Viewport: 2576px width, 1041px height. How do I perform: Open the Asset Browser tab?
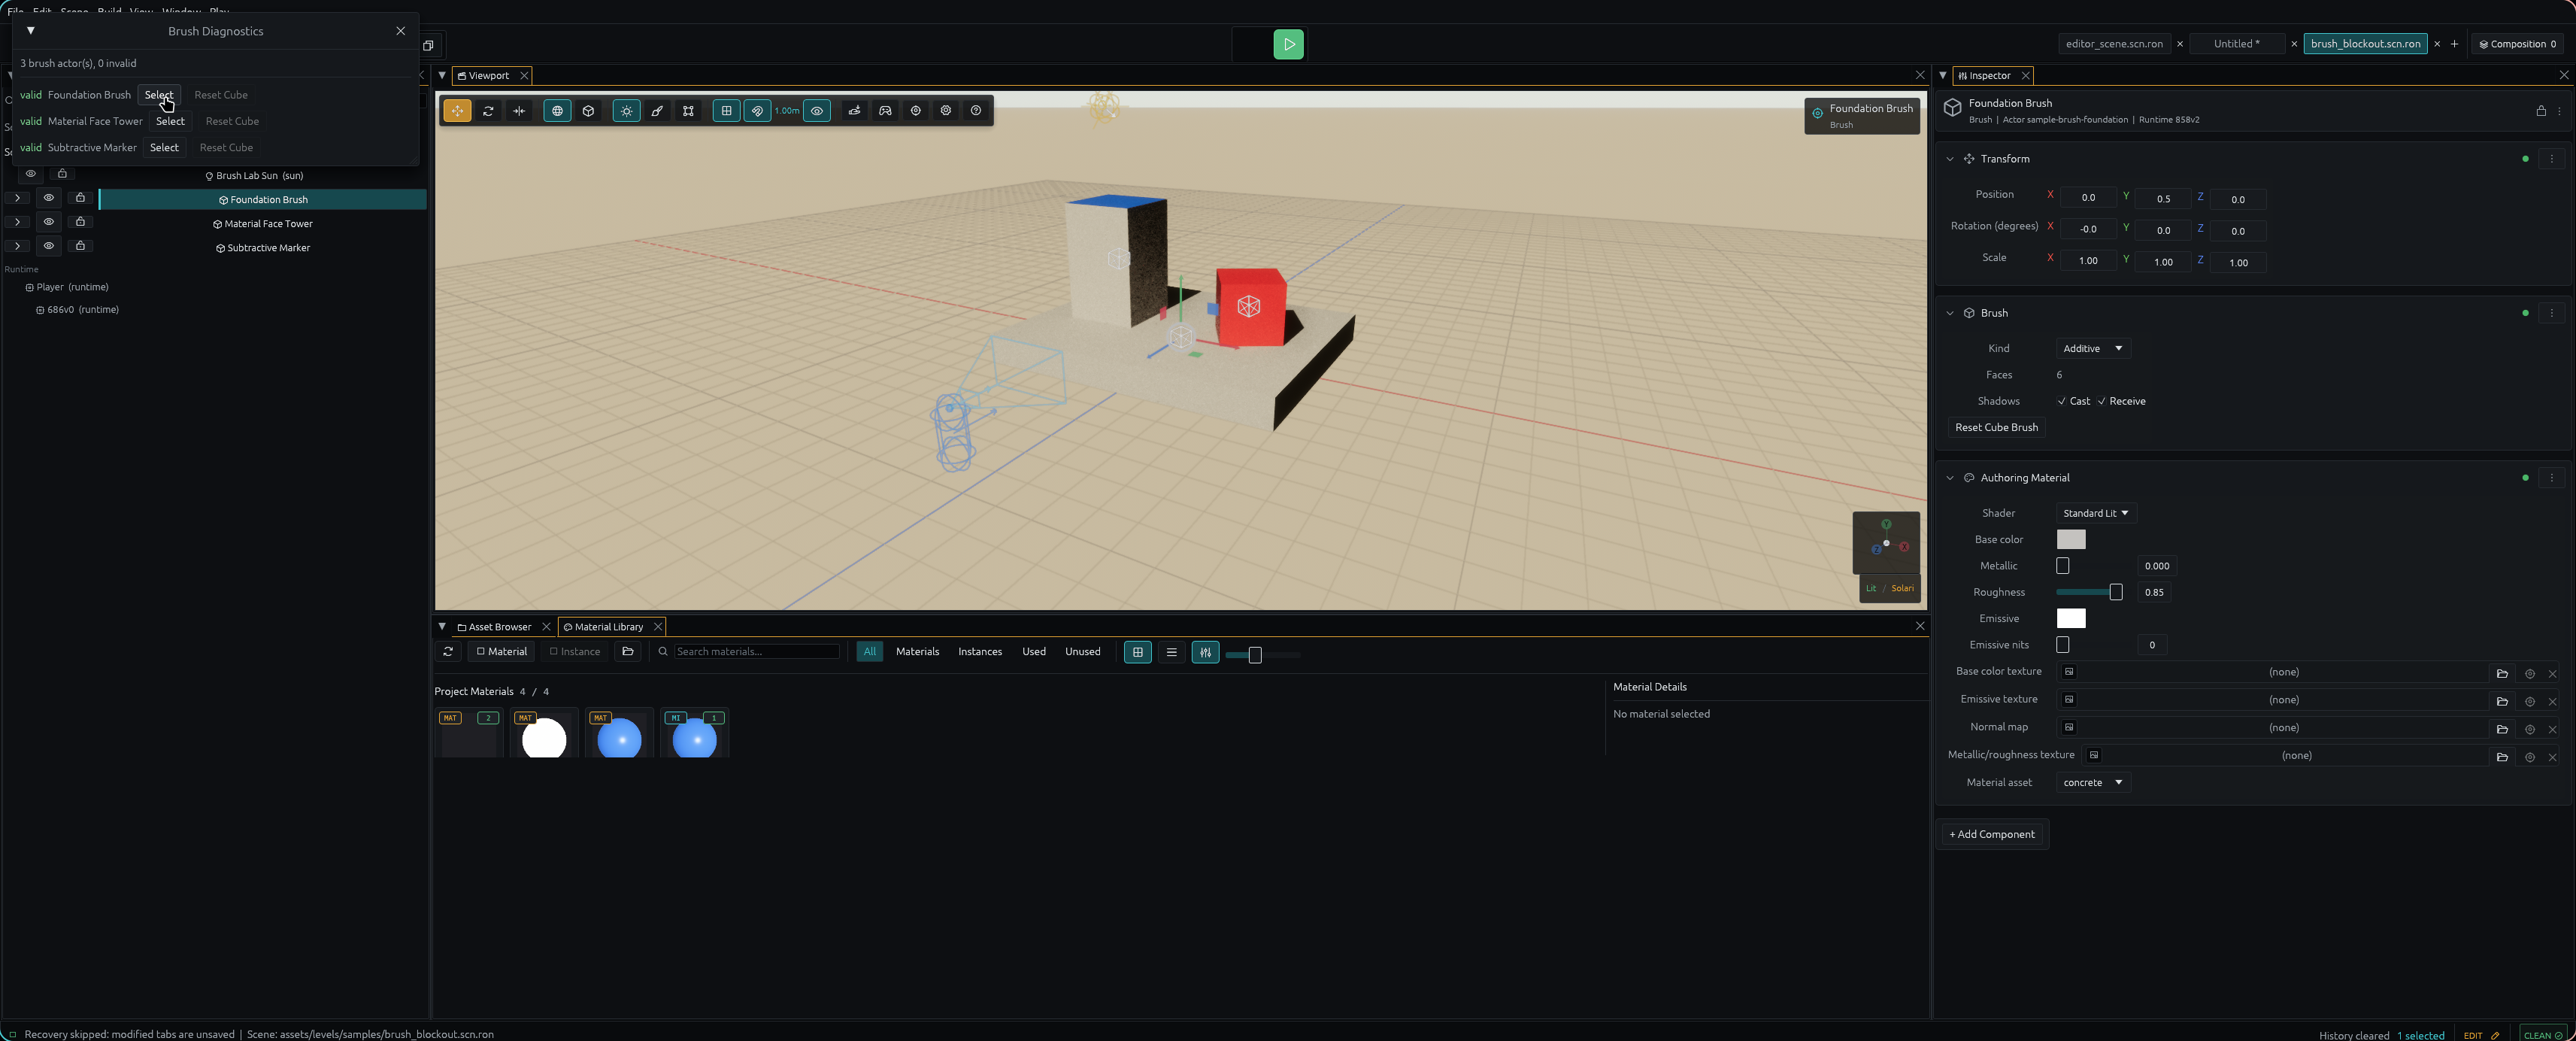499,627
